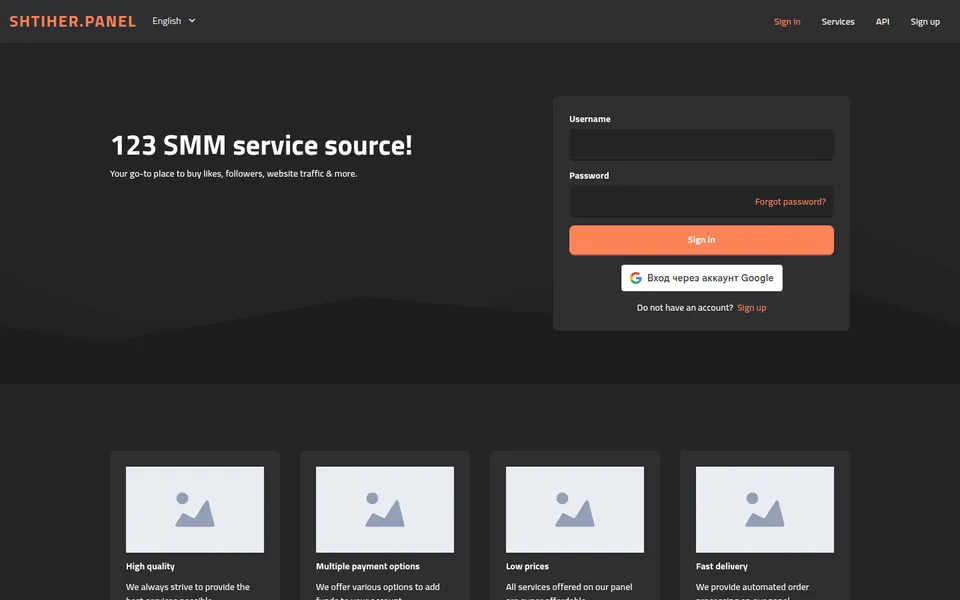Click the Google logo icon
This screenshot has width=960, height=600.
(x=636, y=278)
